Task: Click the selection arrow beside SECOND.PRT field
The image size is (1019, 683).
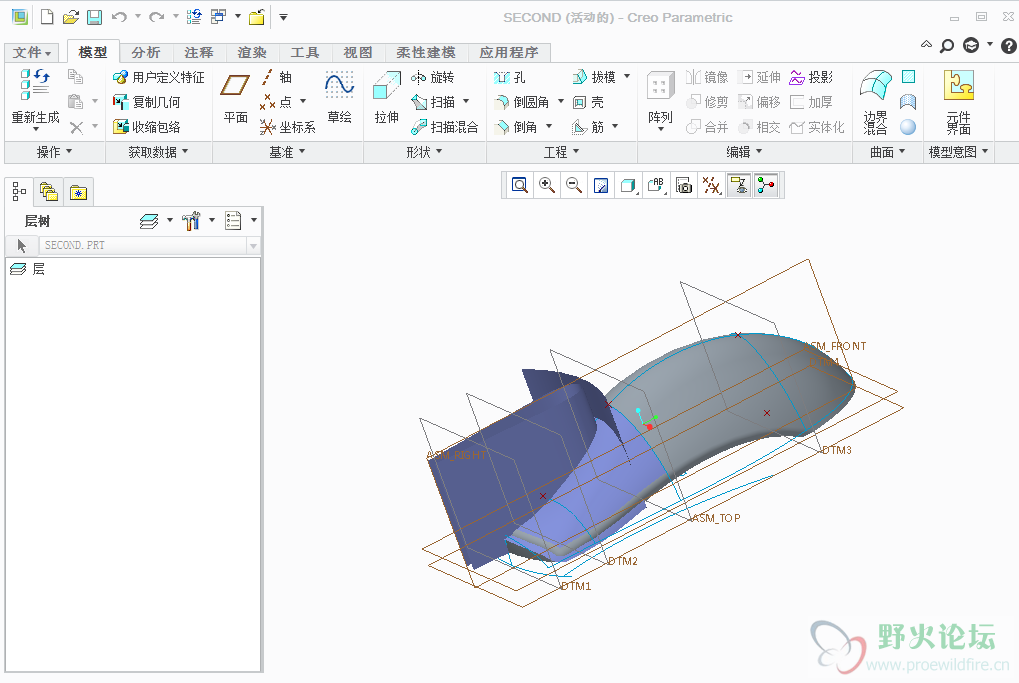Action: click(21, 246)
